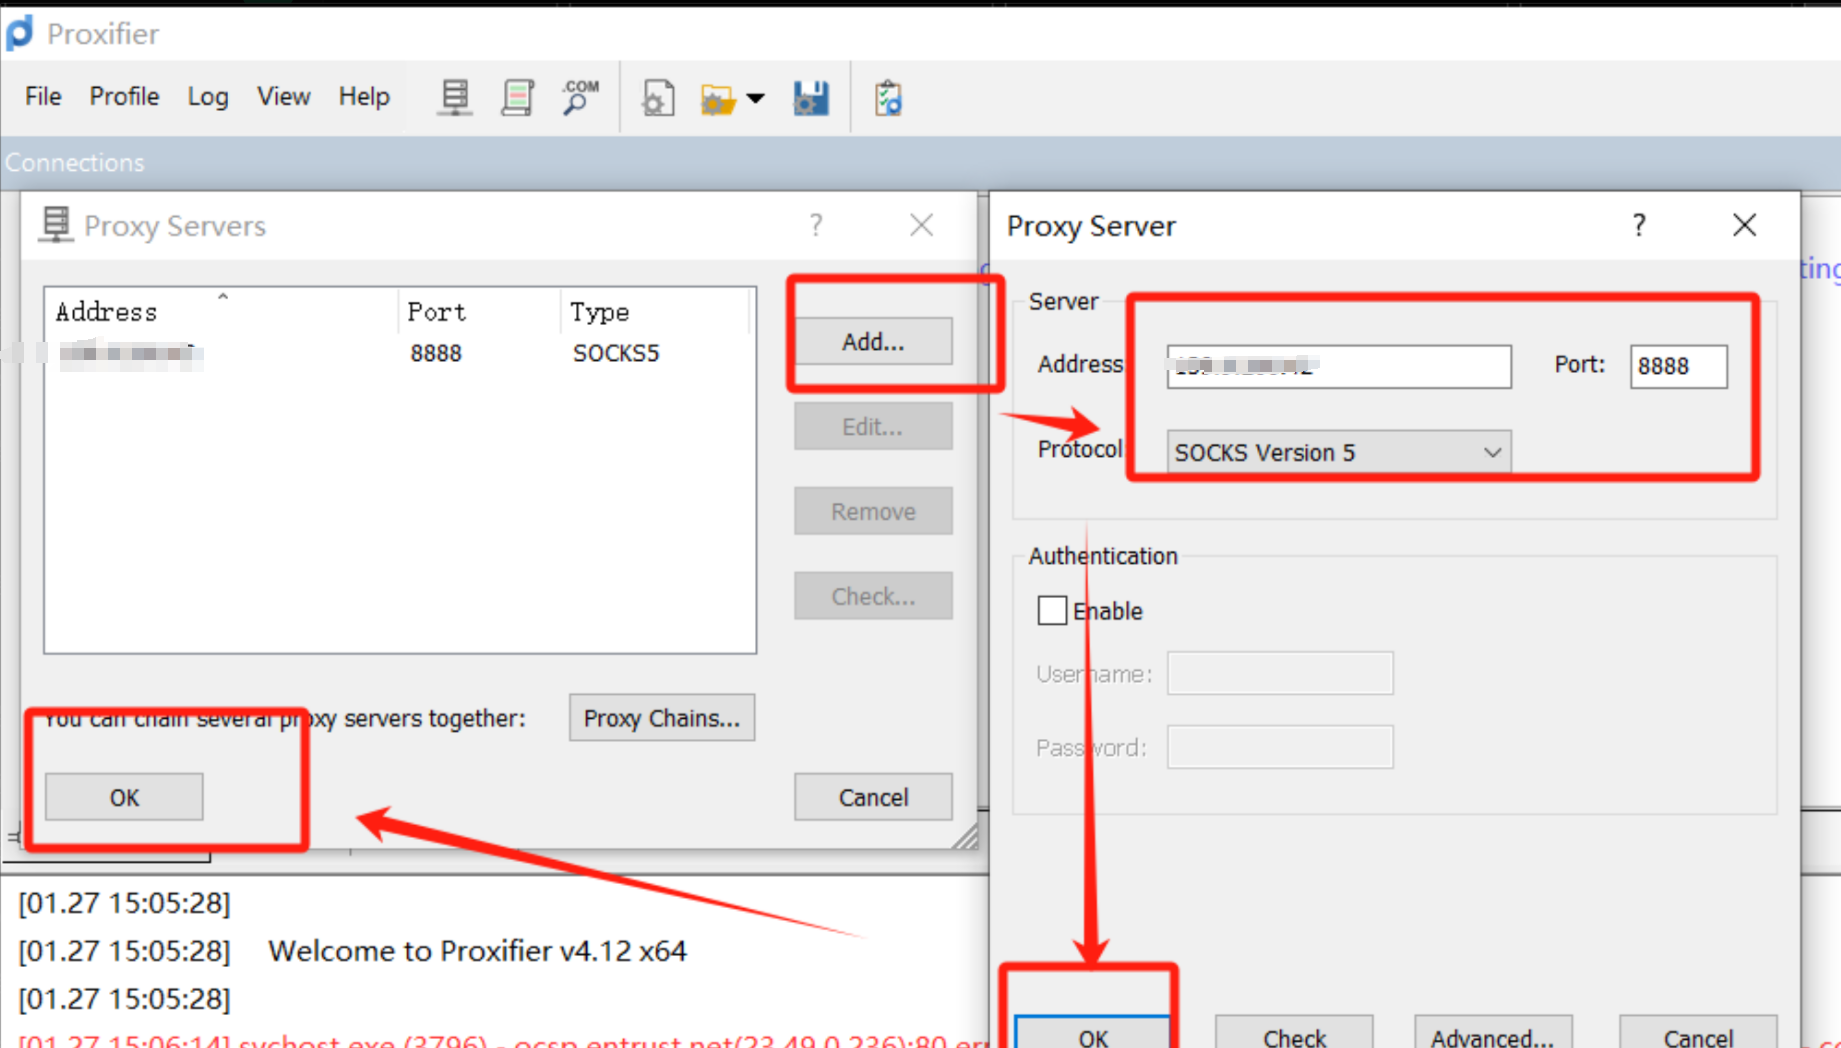
Task: Click Add... in Proxy Servers dialog
Action: (873, 342)
